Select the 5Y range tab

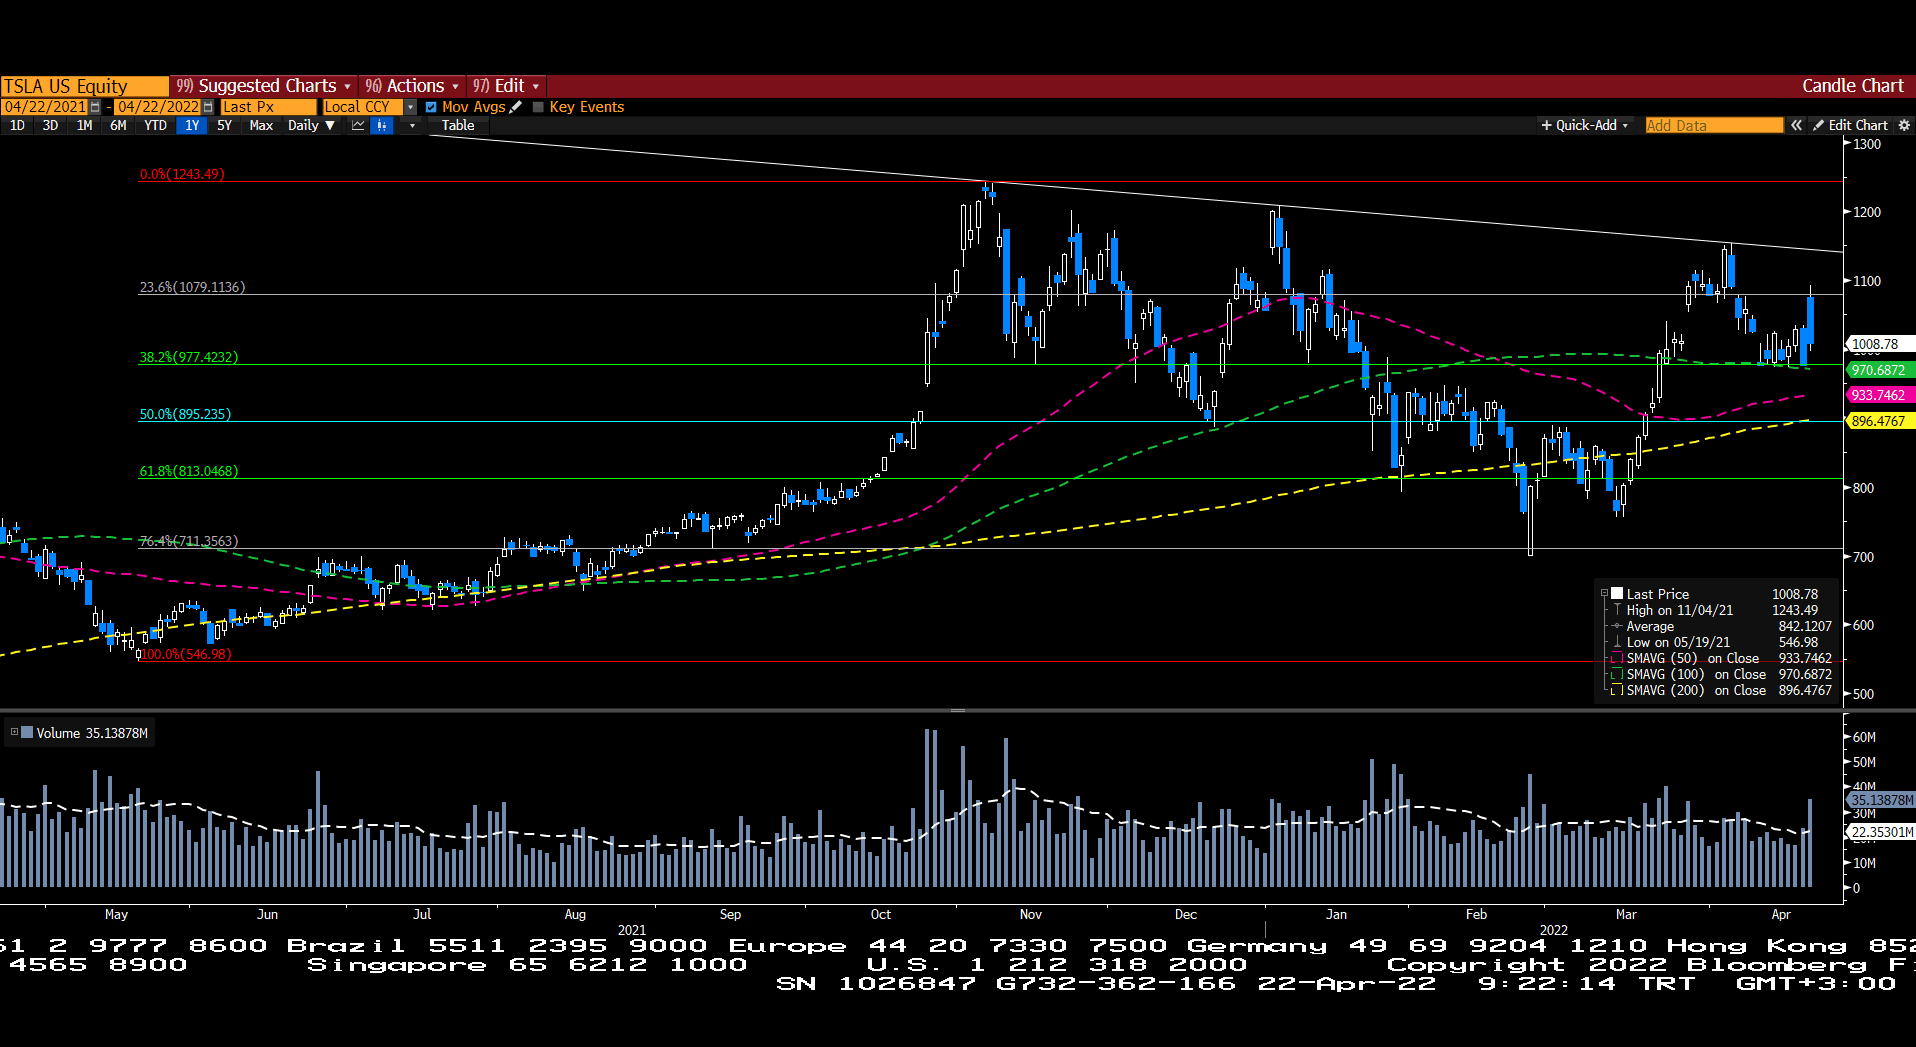click(224, 125)
